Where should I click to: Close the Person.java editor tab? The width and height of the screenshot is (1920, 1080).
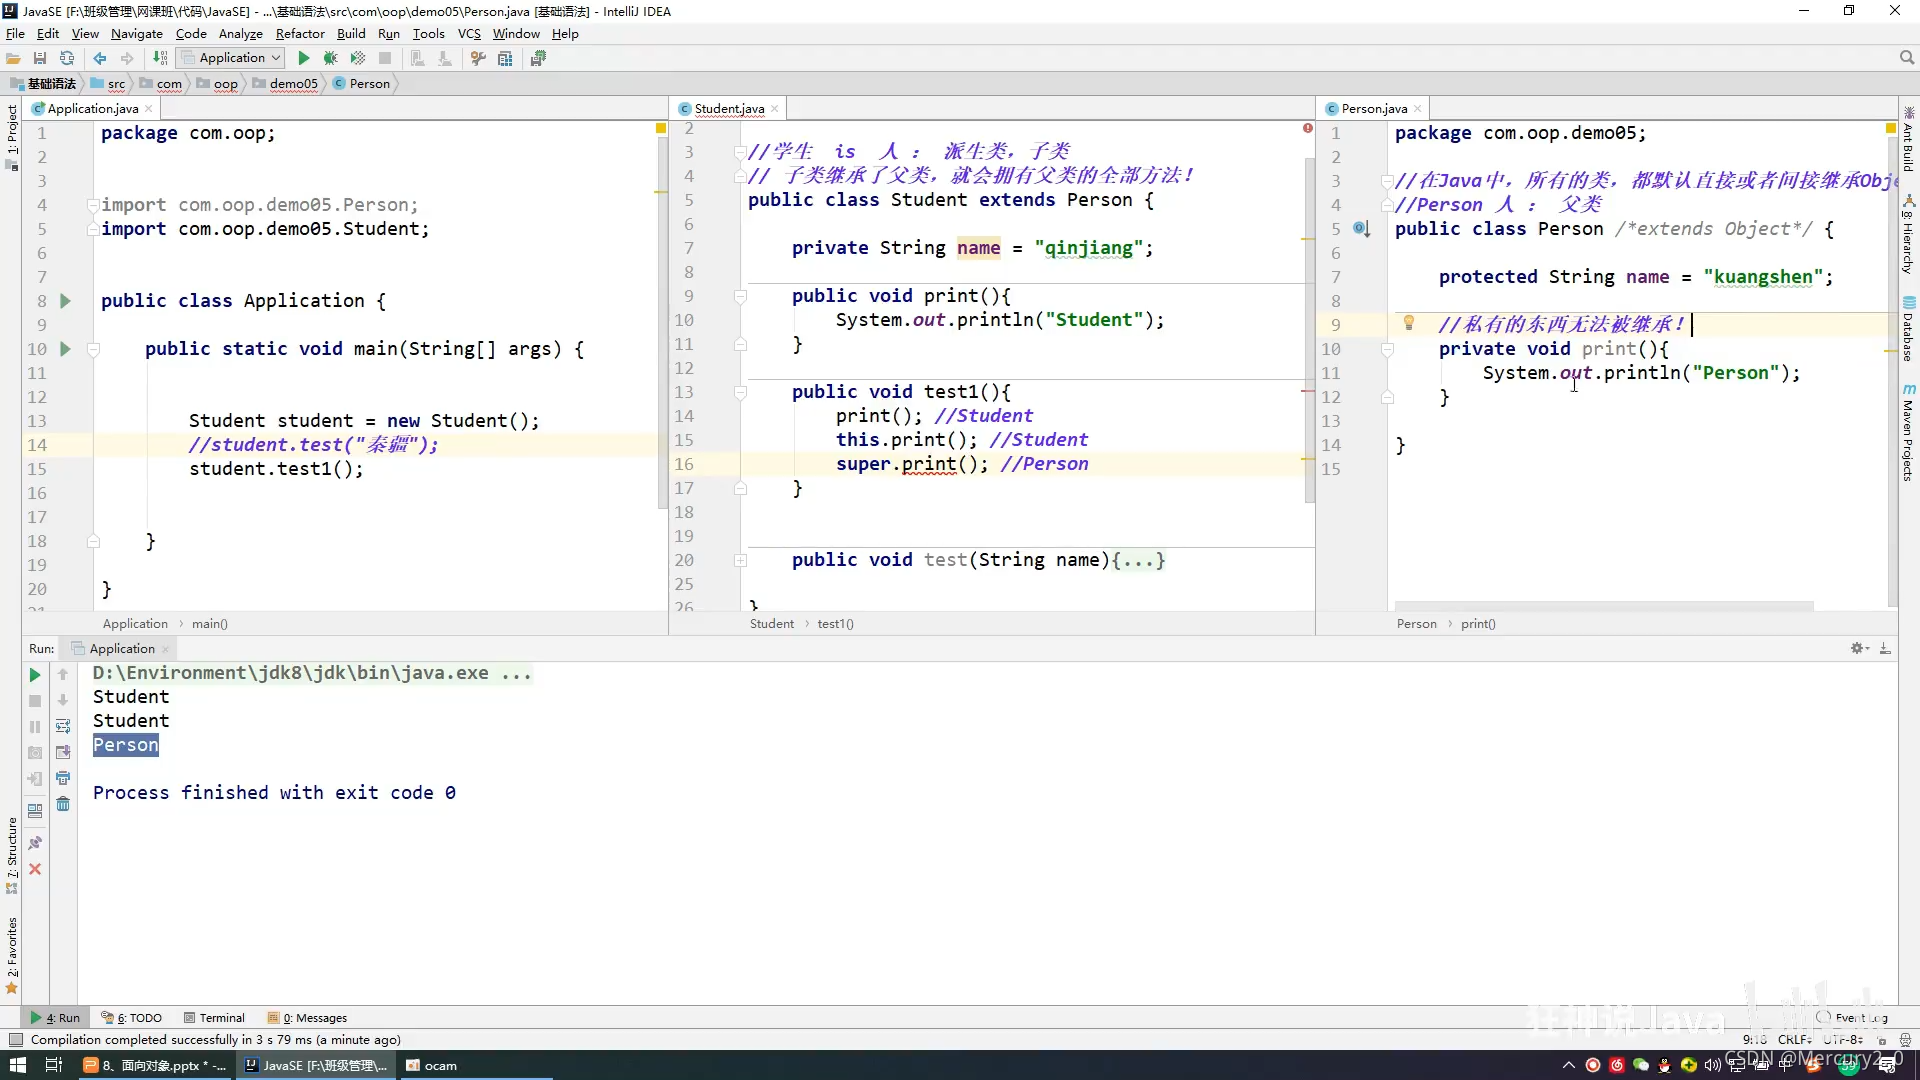(x=1418, y=109)
